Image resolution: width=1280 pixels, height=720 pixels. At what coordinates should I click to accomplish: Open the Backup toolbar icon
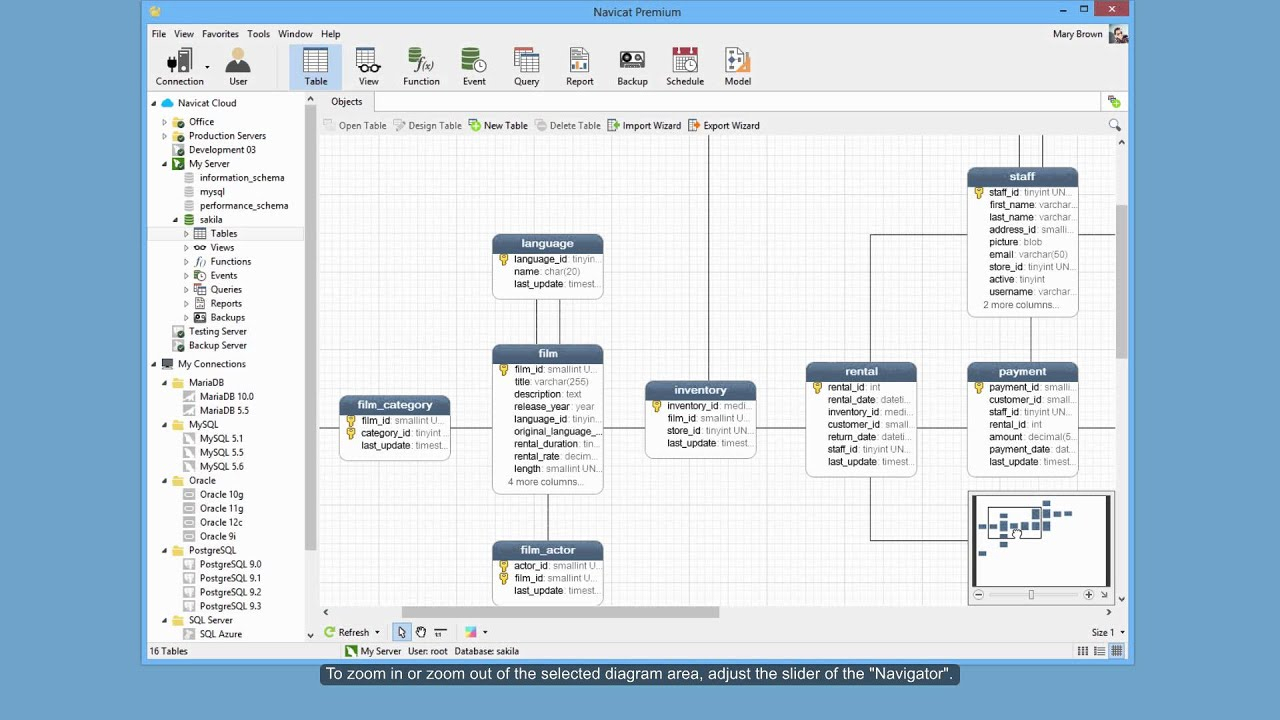tap(632, 67)
